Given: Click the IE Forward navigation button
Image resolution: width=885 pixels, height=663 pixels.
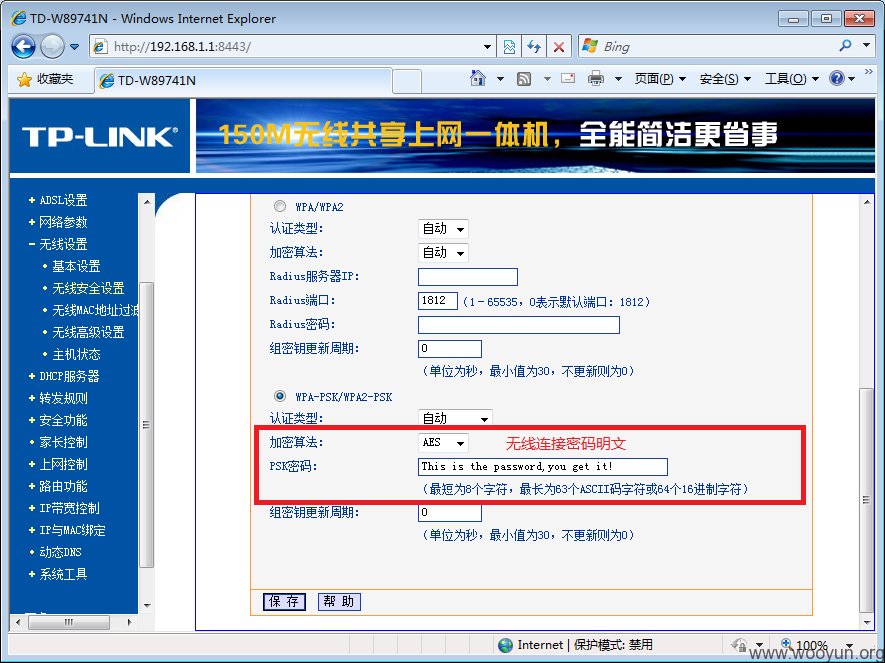Looking at the screenshot, I should click(x=52, y=46).
